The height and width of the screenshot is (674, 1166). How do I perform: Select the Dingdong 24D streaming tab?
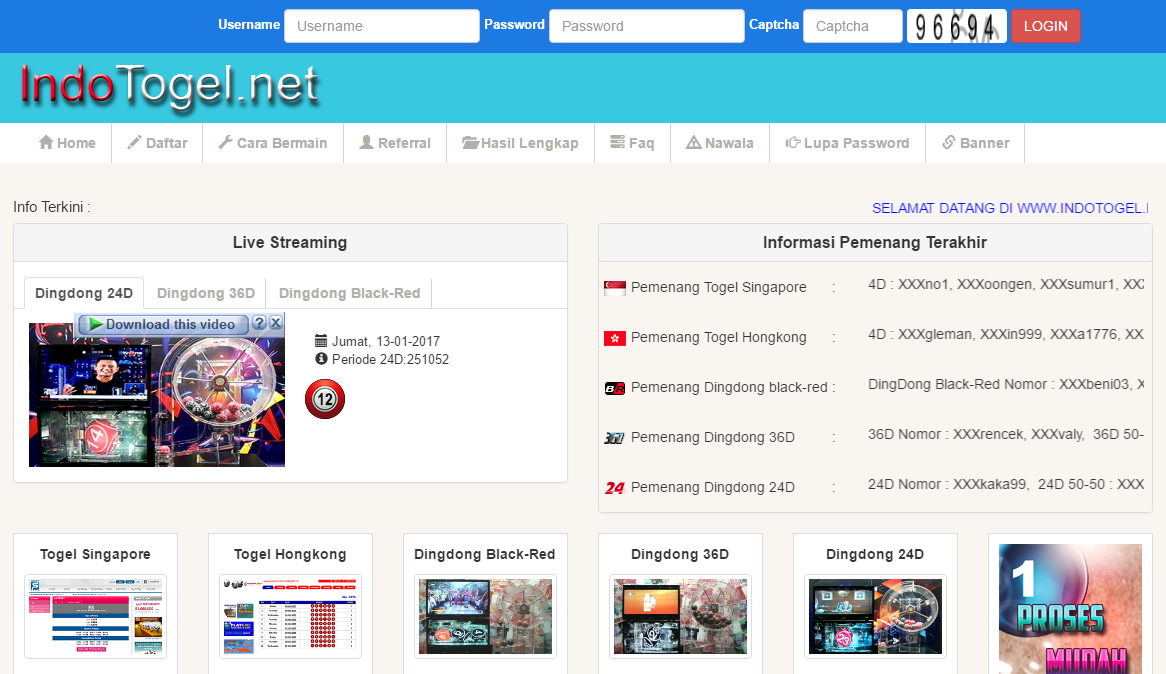pos(84,293)
